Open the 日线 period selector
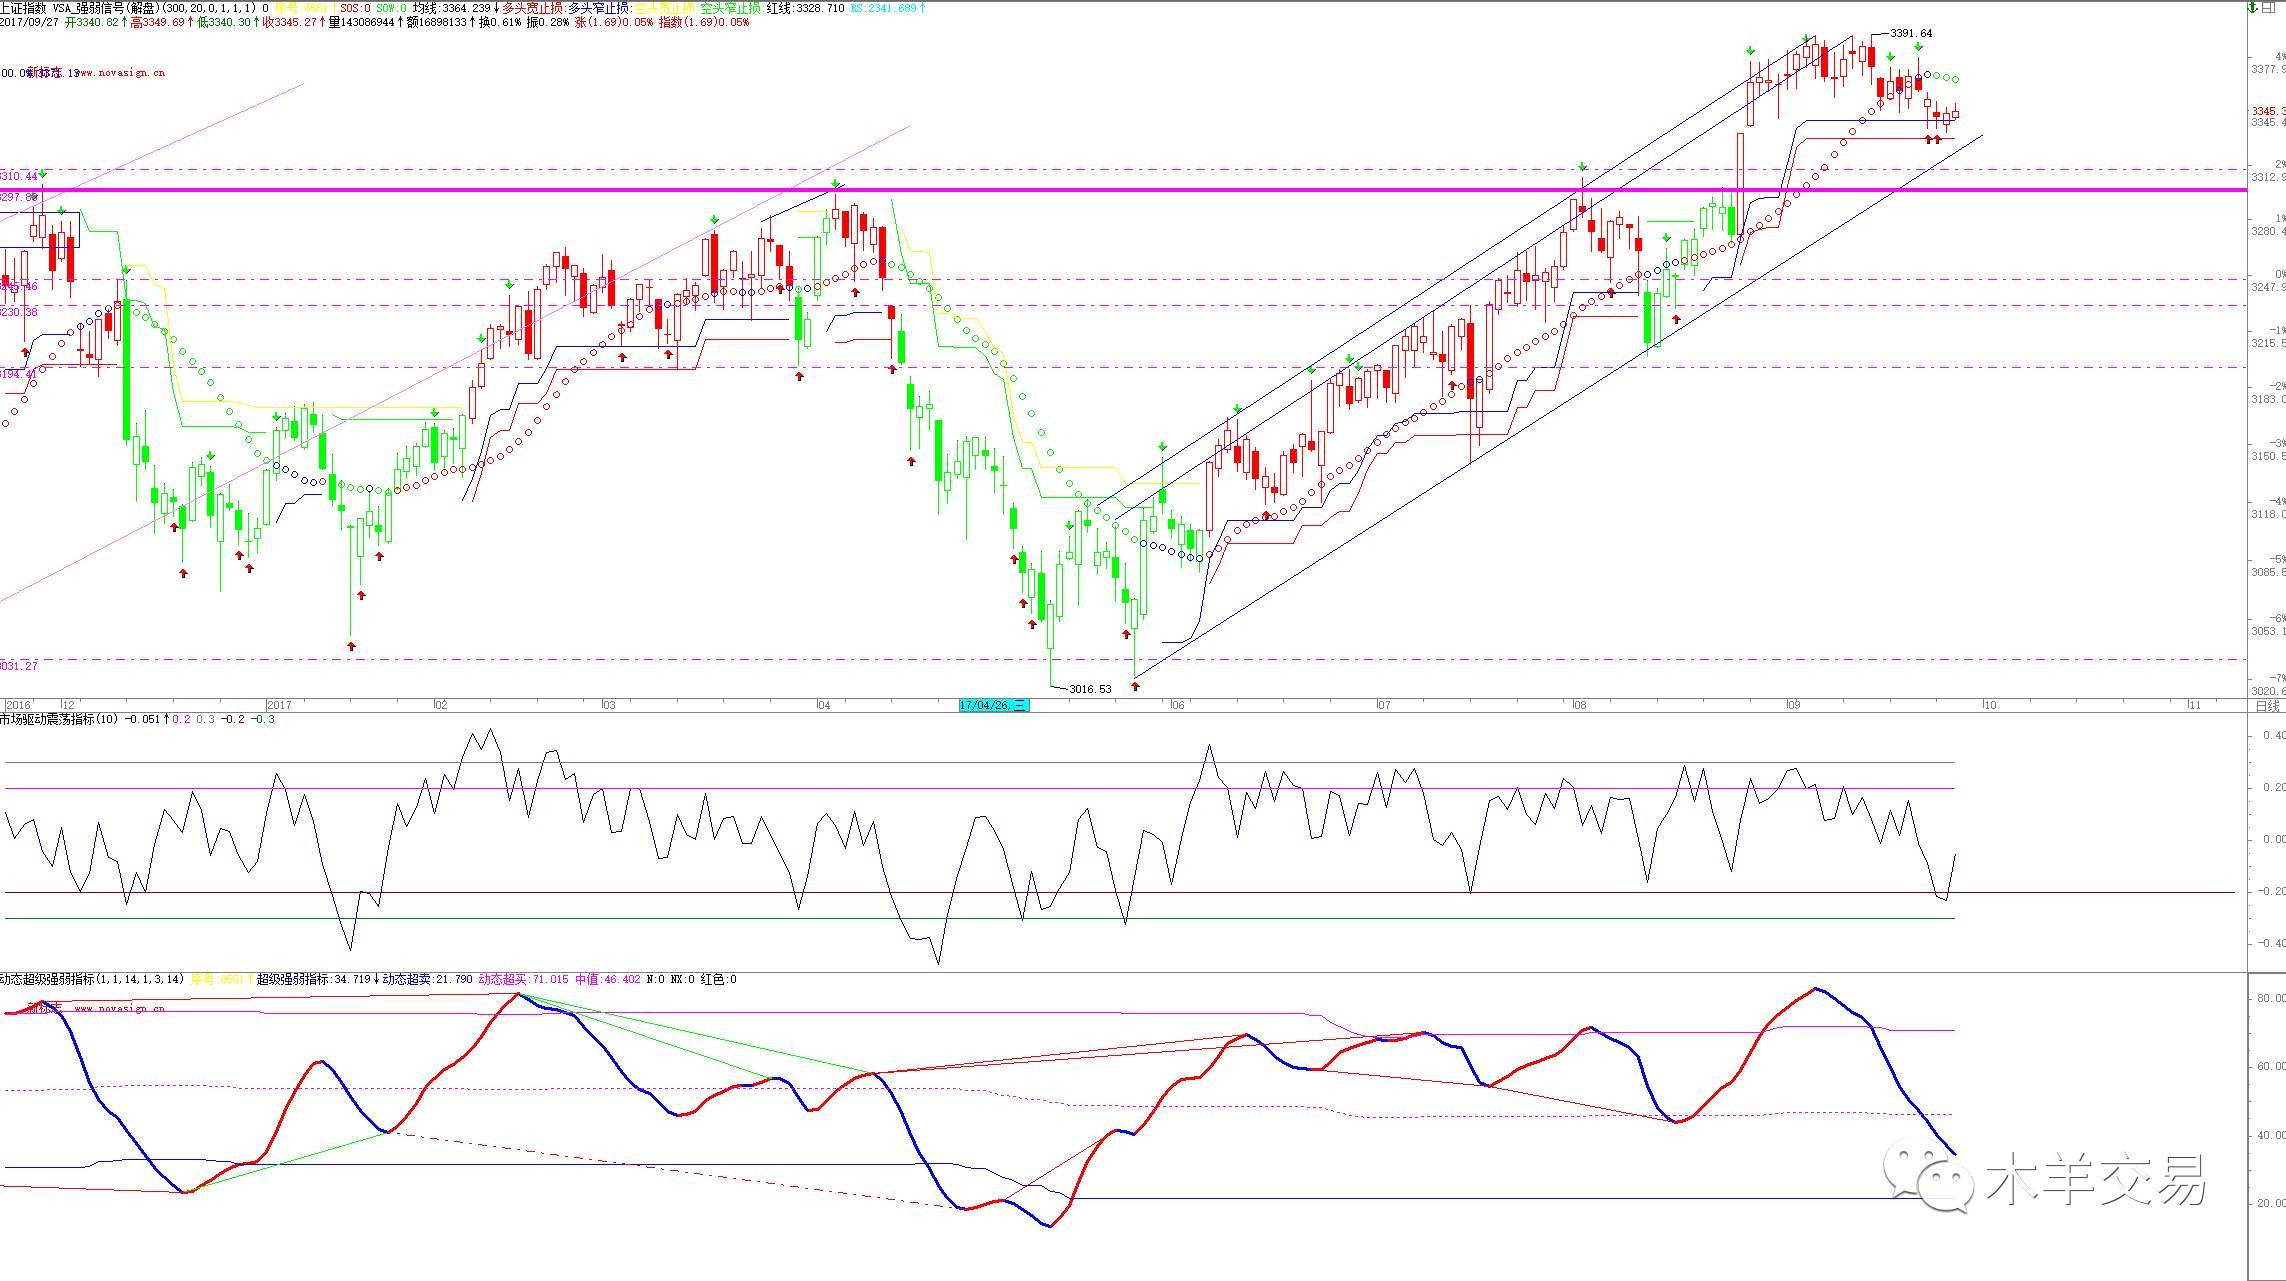Screen dimensions: 2286x1281 (x=2268, y=706)
